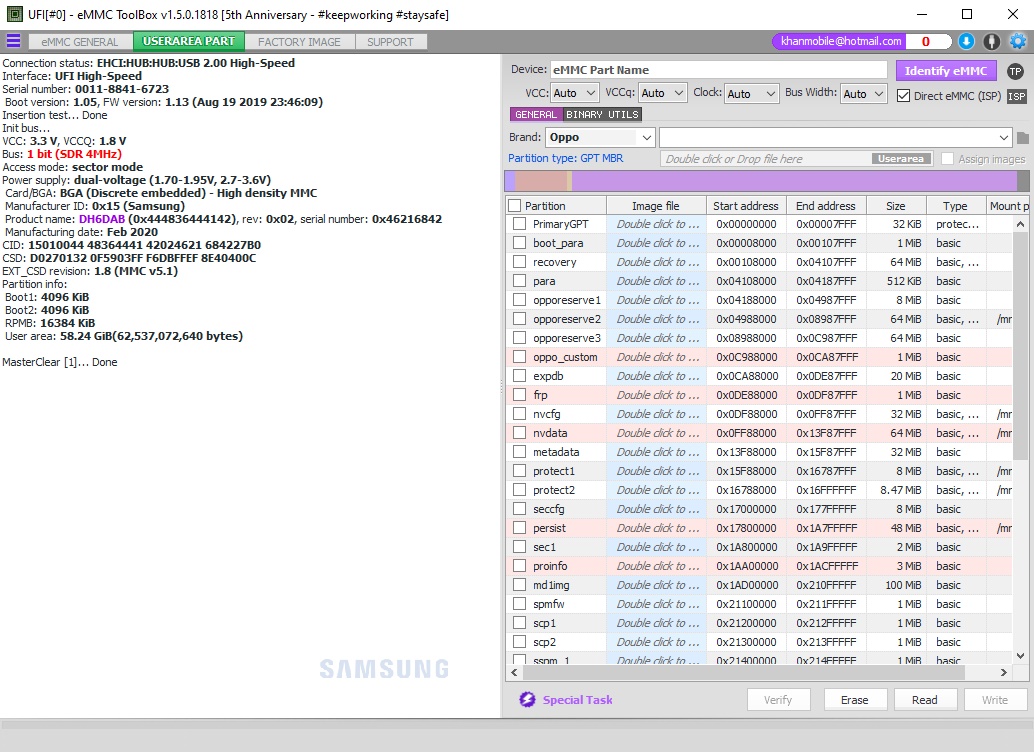Open the VCC voltage dropdown
This screenshot has height=752, width=1034.
pyautogui.click(x=574, y=93)
